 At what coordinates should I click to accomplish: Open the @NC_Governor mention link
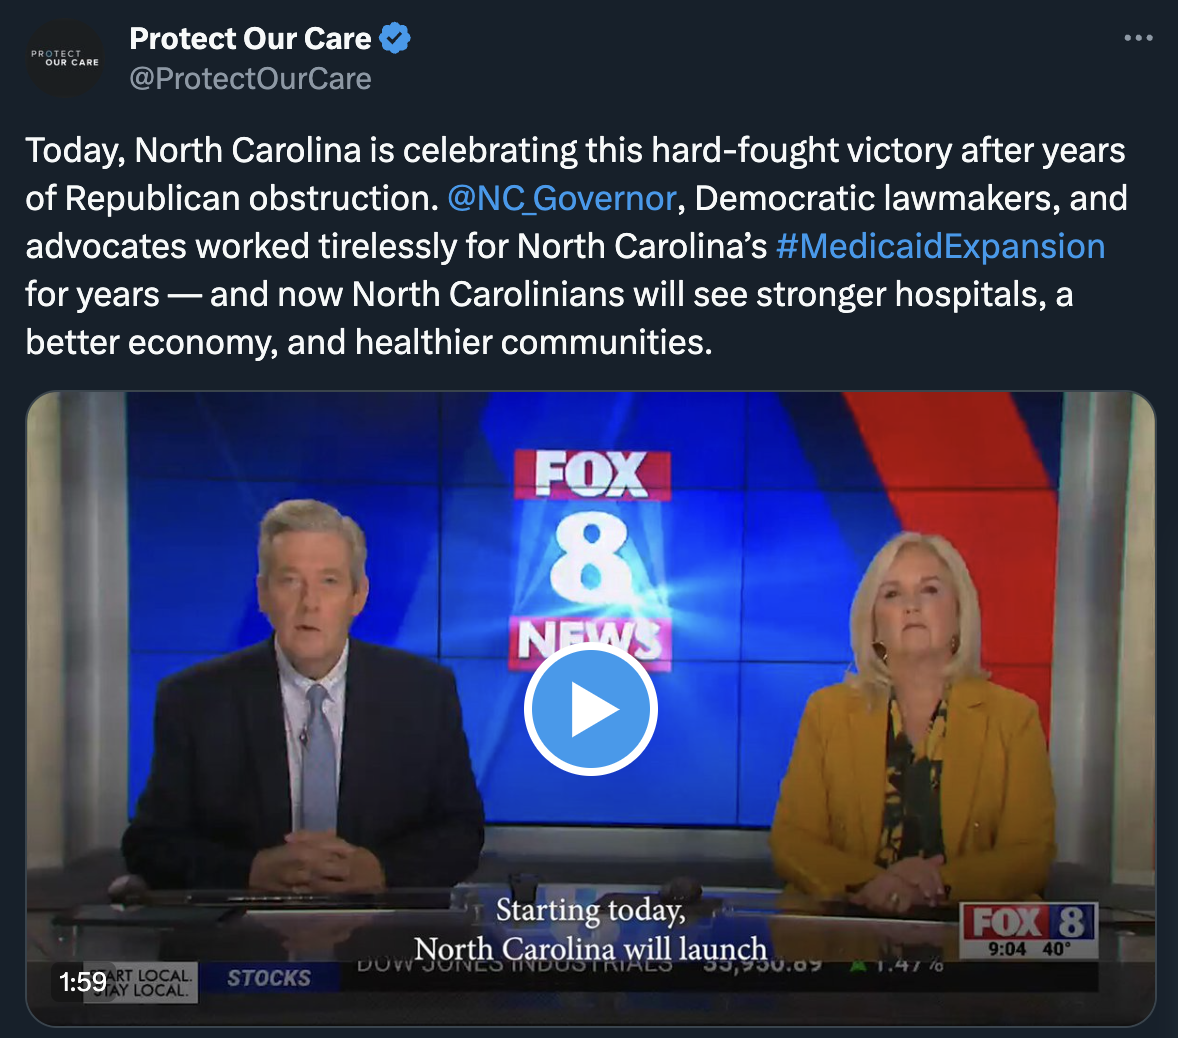(x=562, y=198)
